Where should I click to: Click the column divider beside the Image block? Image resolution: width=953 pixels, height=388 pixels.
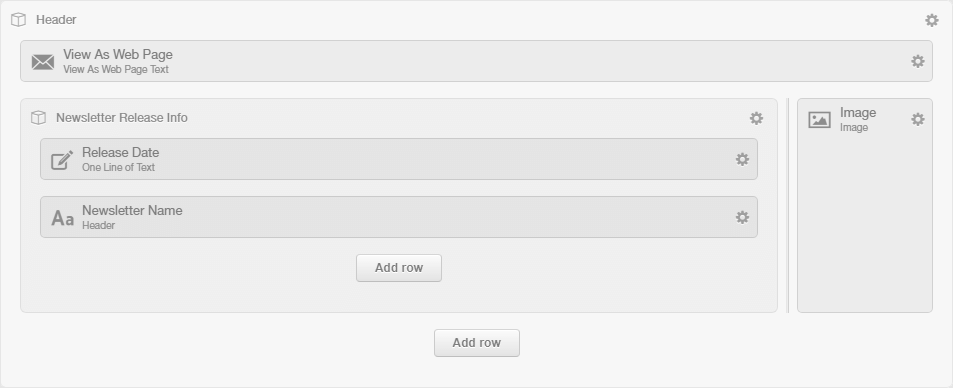(788, 206)
